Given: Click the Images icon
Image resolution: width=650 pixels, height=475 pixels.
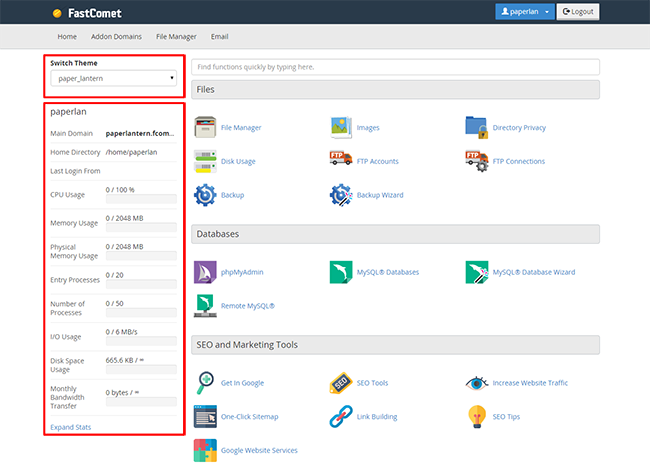Looking at the screenshot, I should [341, 128].
